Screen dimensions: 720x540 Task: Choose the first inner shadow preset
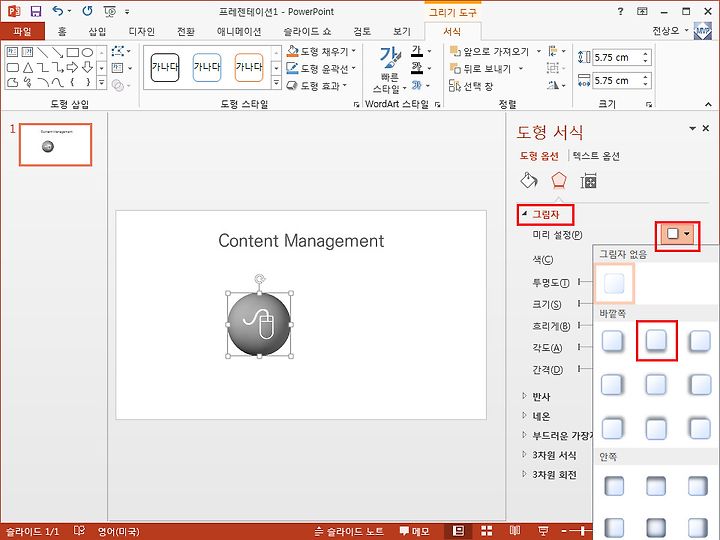pos(613,486)
